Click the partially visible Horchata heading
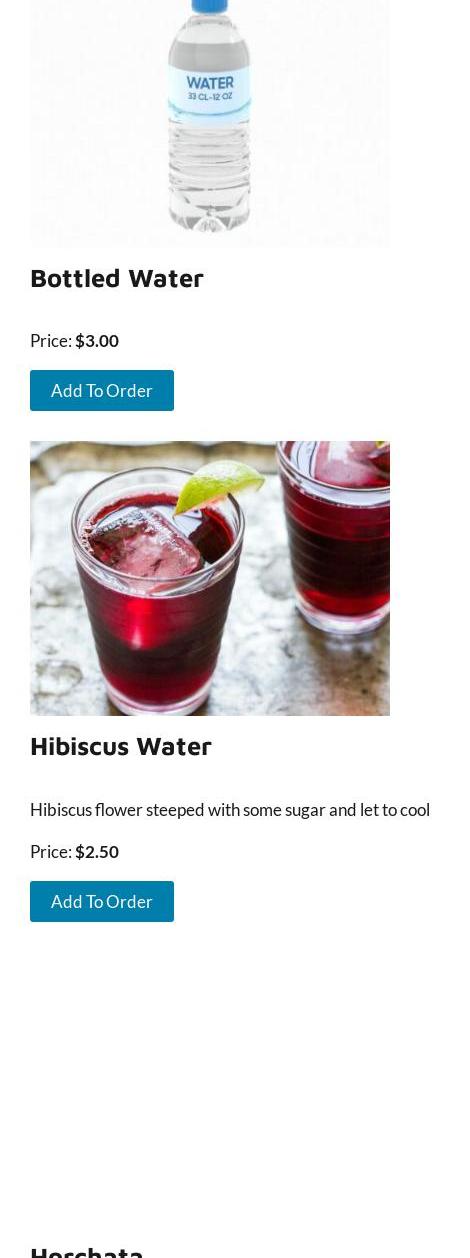This screenshot has width=470, height=1258. (87, 1251)
